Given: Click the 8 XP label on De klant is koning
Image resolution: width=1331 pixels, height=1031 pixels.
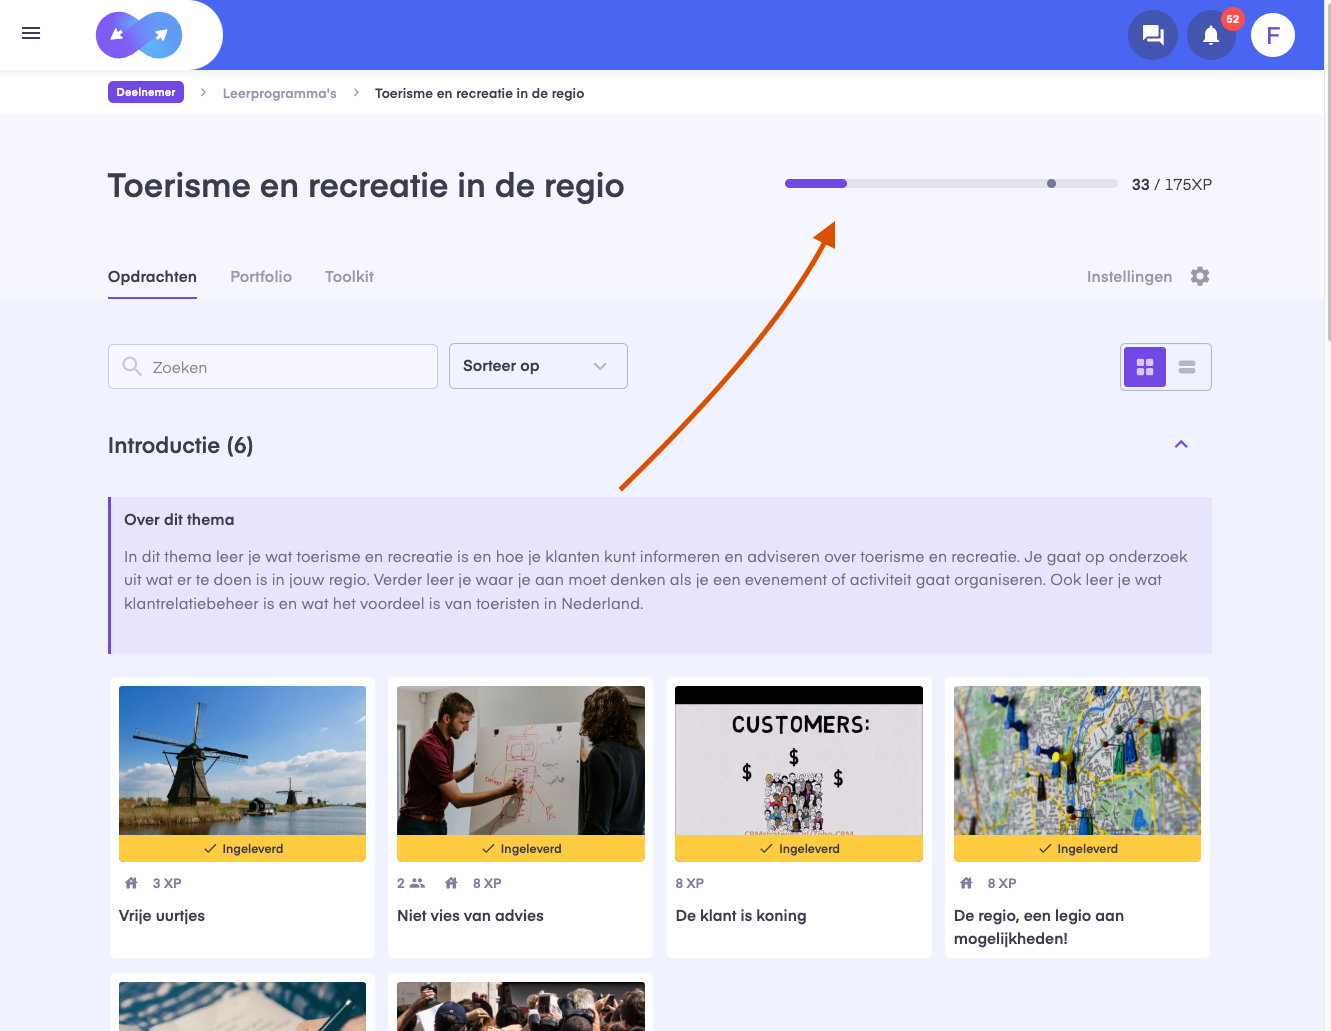Looking at the screenshot, I should point(690,883).
